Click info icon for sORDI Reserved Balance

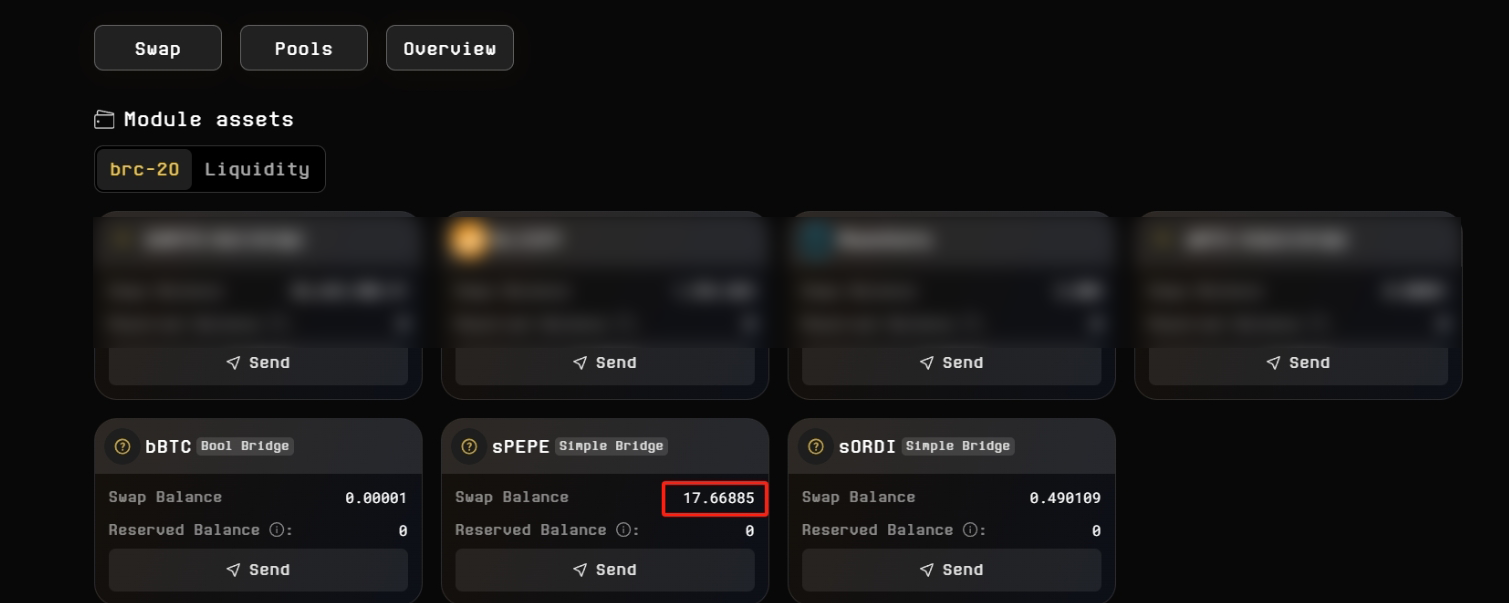[970, 530]
